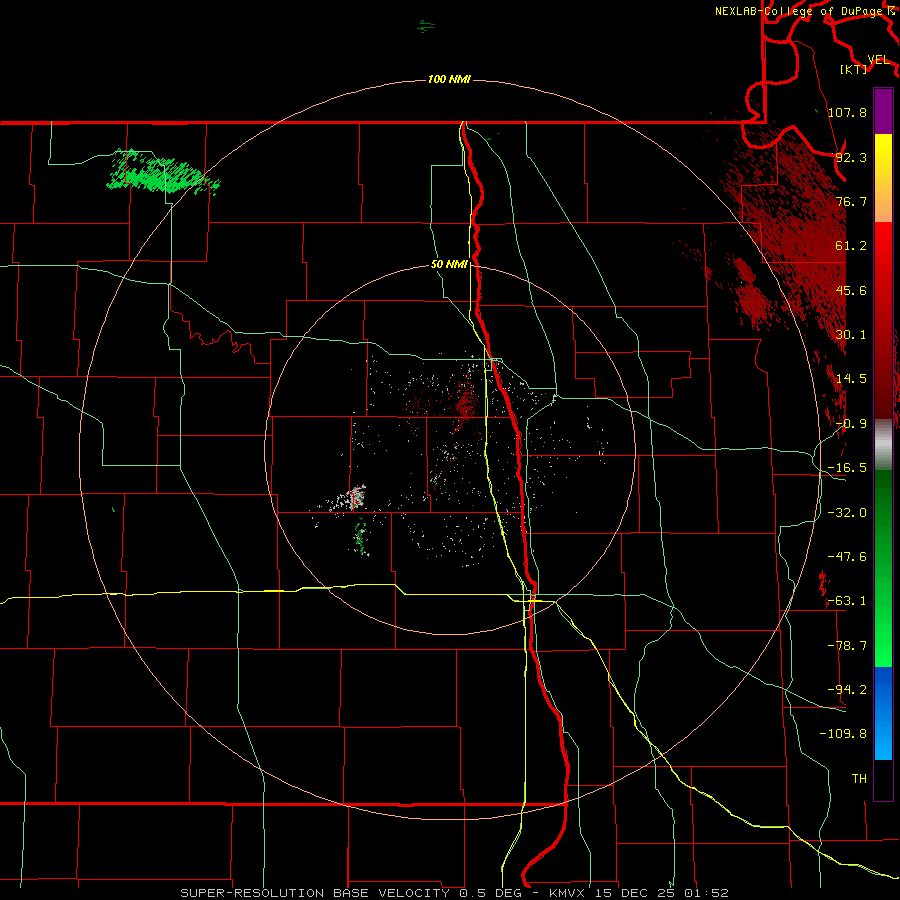Pick the yellow-orange segment of the color bar
The height and width of the screenshot is (900, 900).
coord(883,178)
